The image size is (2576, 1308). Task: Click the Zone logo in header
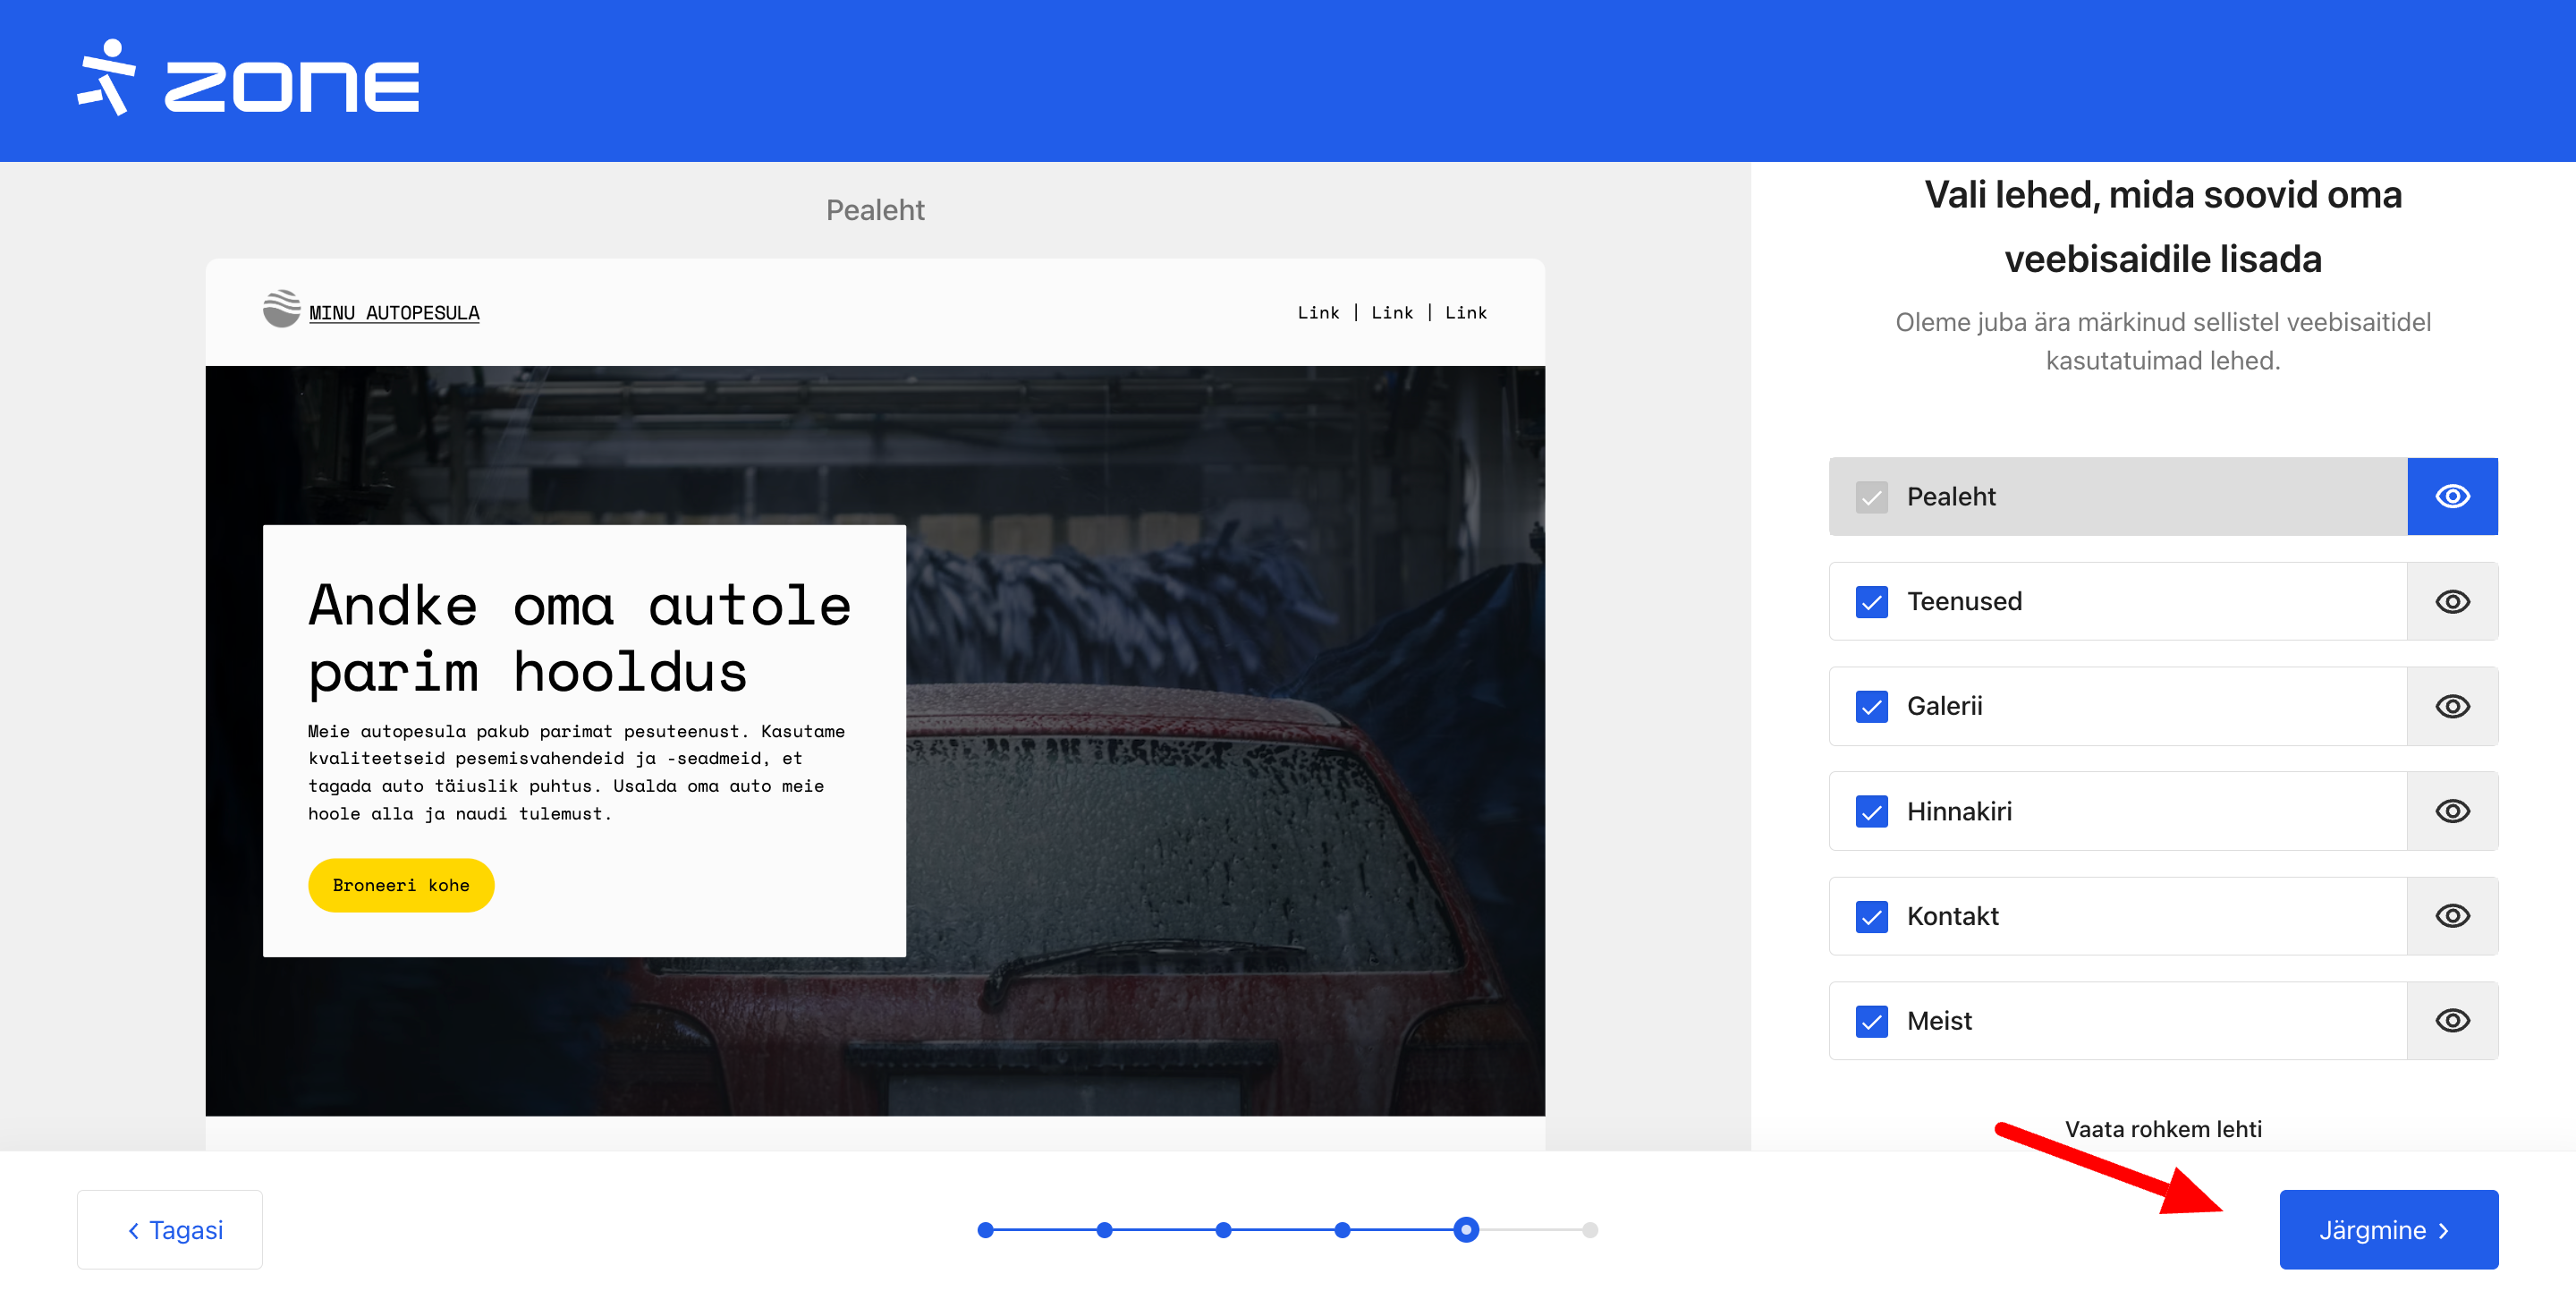click(248, 80)
